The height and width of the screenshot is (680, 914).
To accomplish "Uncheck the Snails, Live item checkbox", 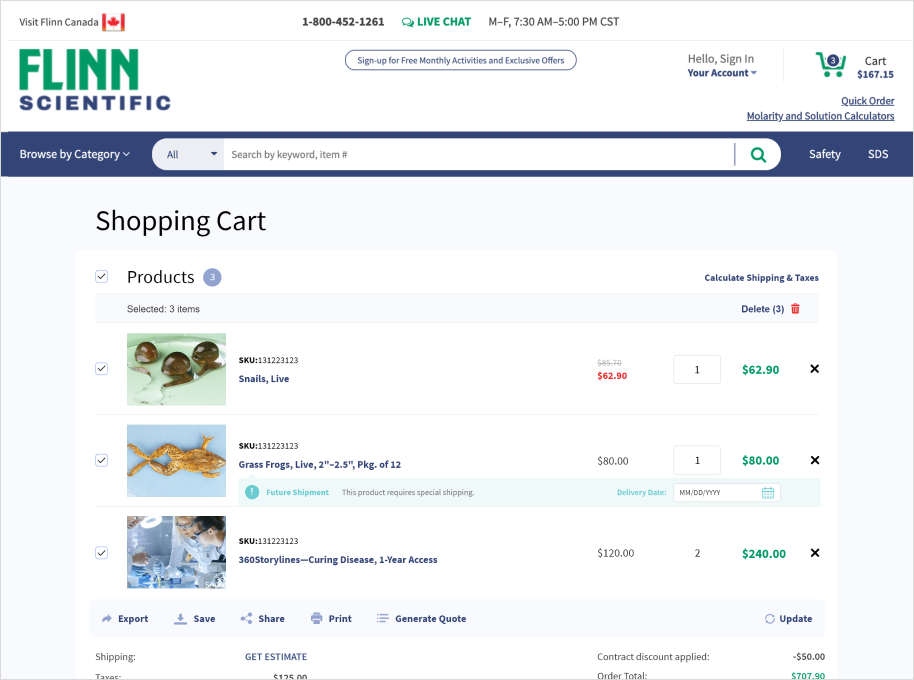I will click(x=101, y=369).
